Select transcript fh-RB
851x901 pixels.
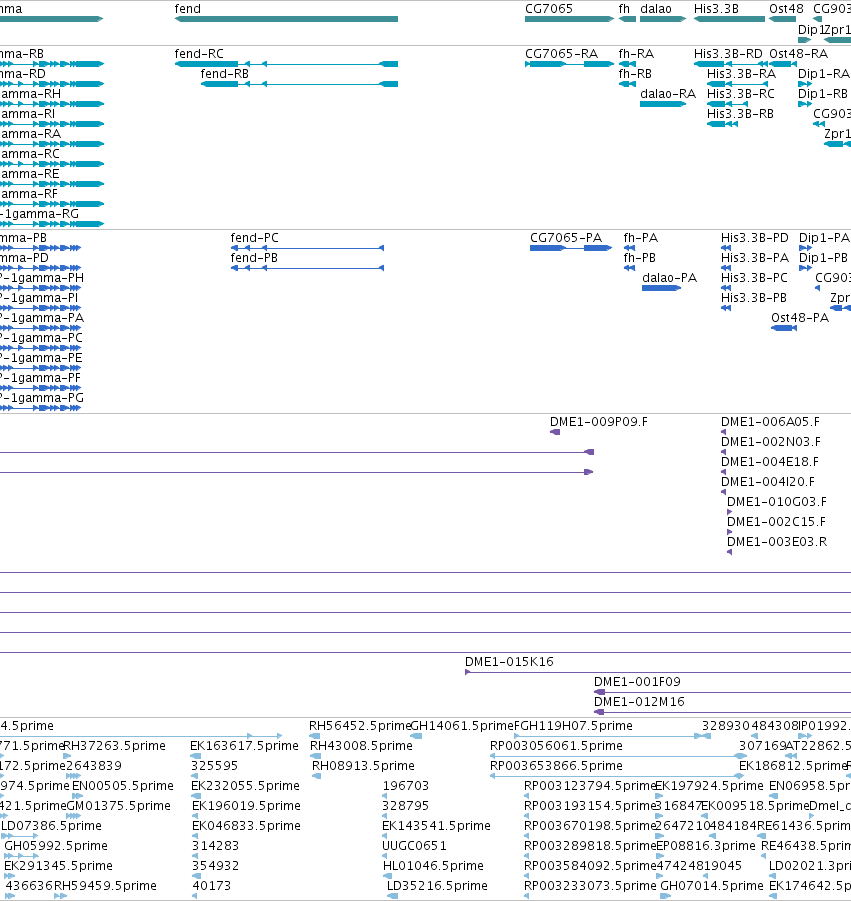[x=627, y=84]
